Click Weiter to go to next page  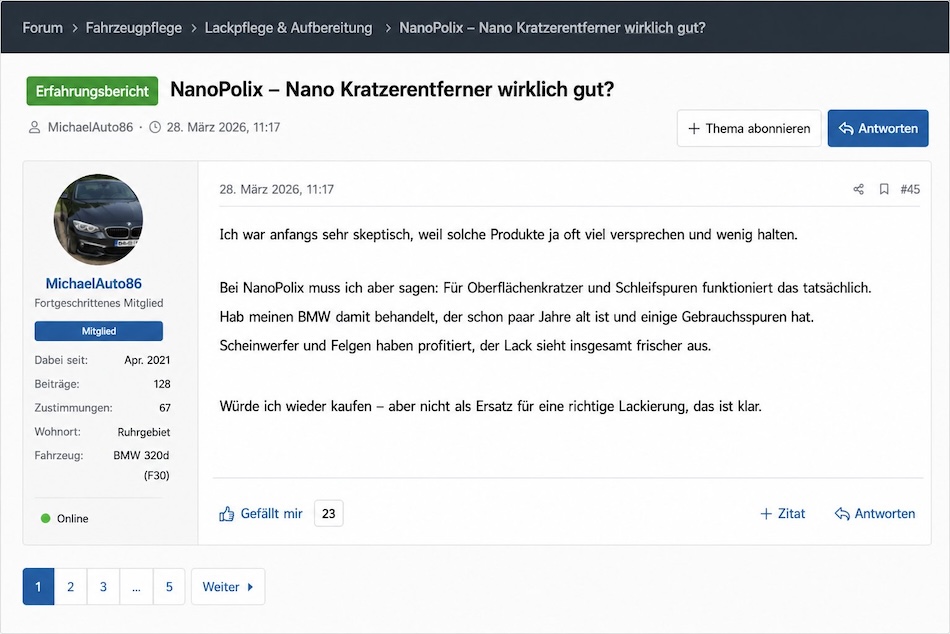[228, 587]
